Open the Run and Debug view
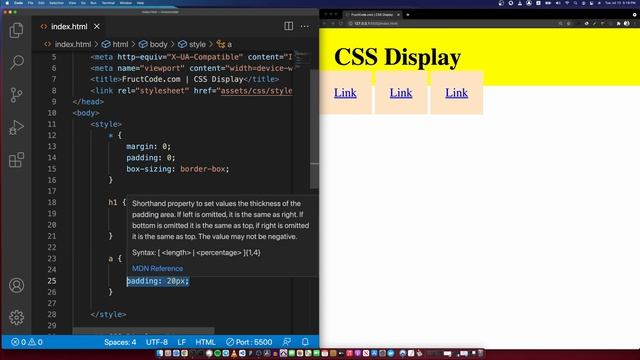Image resolution: width=640 pixels, height=360 pixels. tap(16, 127)
